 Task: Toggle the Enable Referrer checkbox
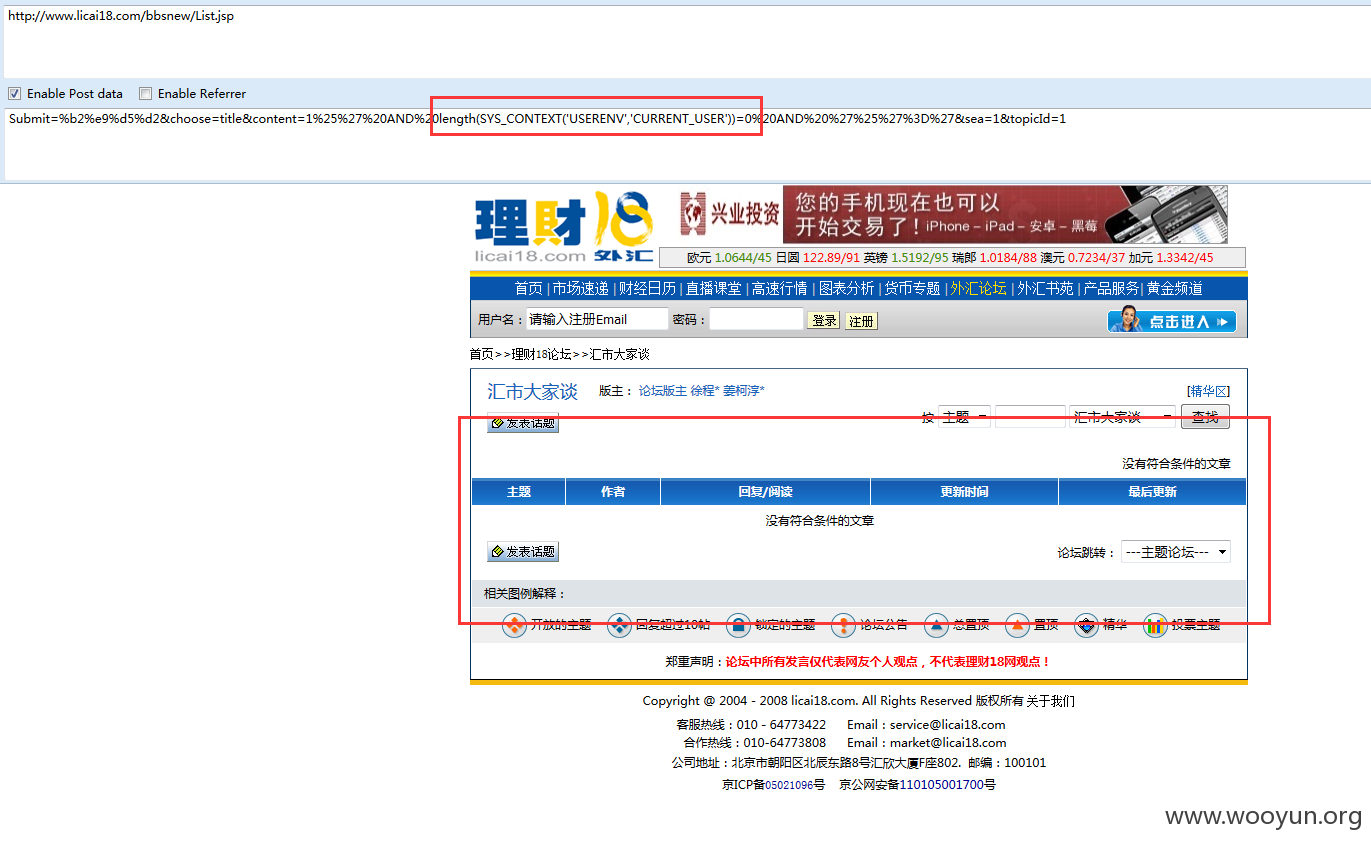145,94
